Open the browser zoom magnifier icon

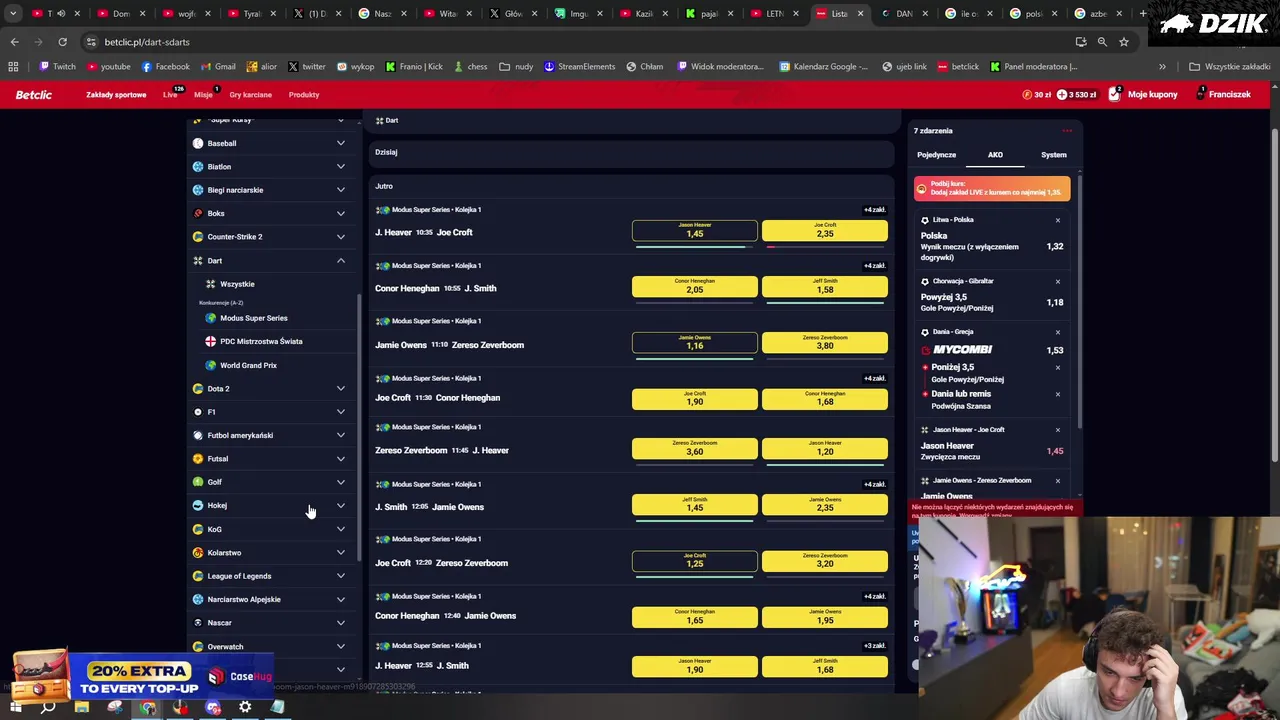pos(1102,42)
